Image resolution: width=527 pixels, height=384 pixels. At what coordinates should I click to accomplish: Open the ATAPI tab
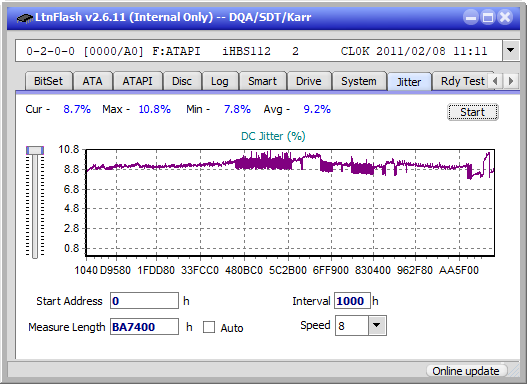point(137,81)
